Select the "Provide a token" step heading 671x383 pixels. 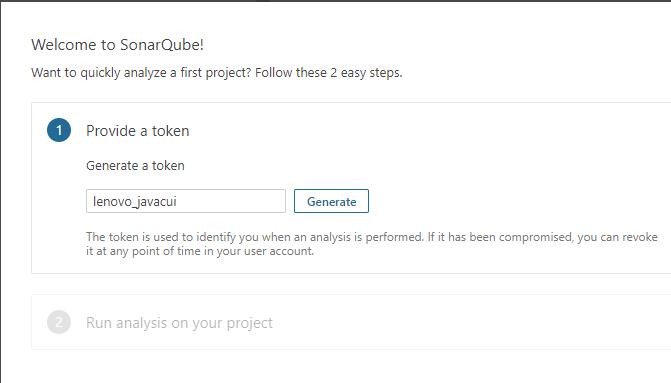137,131
